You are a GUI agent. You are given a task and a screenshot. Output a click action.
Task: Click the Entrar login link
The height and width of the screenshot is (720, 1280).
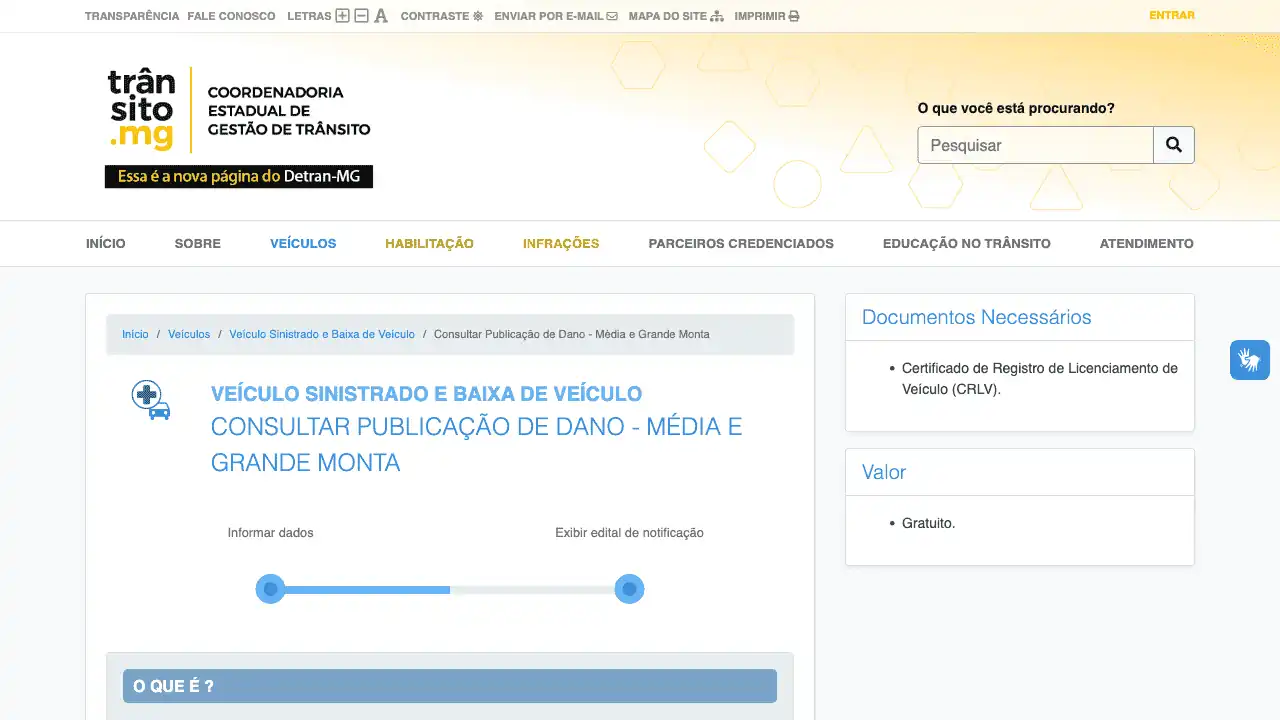click(x=1172, y=15)
